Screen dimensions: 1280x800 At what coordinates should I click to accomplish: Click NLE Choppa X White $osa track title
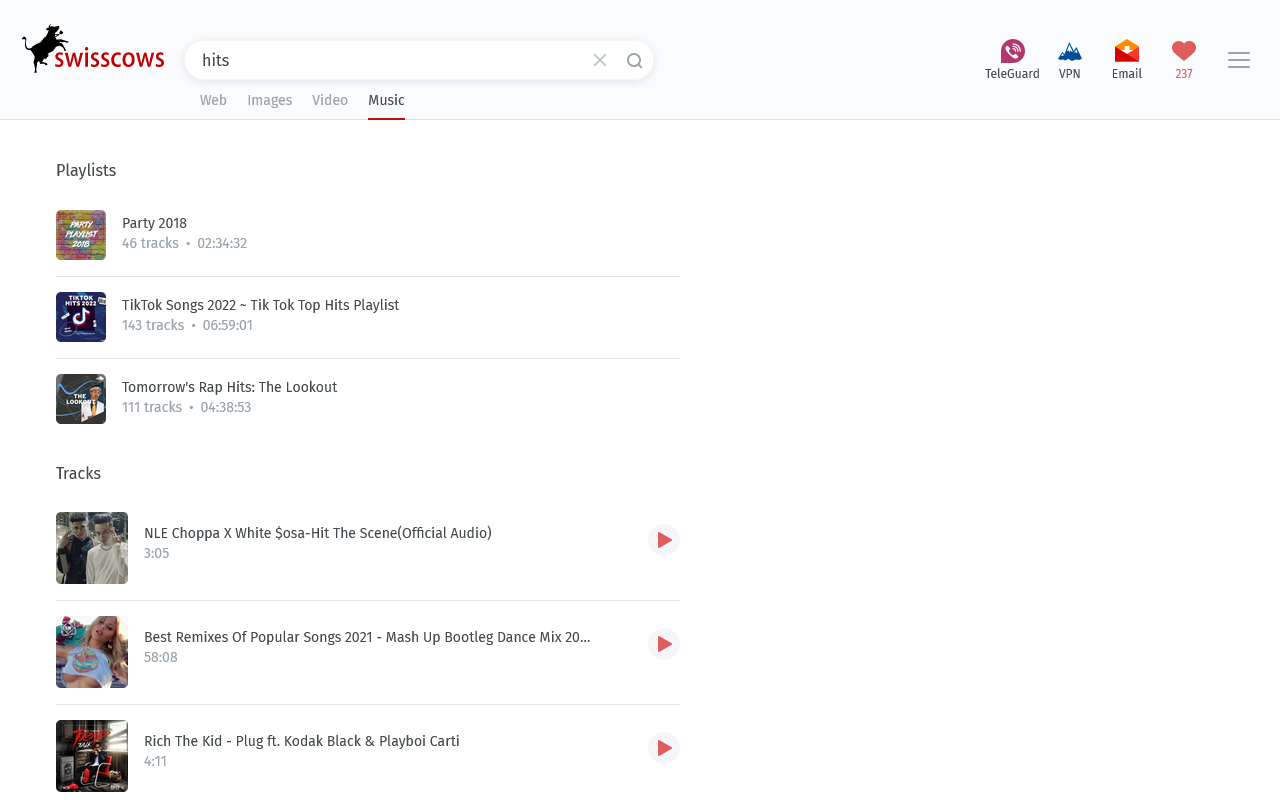318,534
